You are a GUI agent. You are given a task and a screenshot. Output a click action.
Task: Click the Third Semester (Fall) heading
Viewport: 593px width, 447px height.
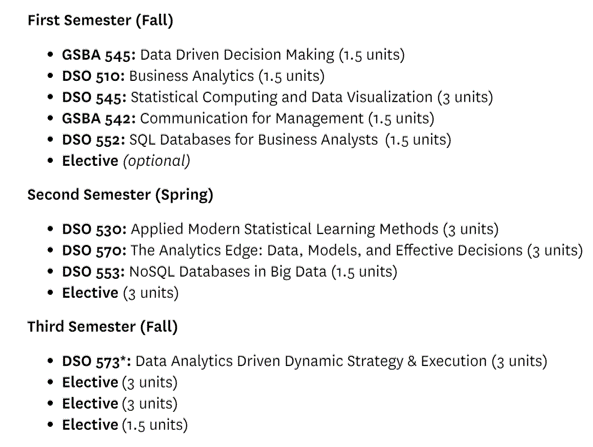tap(102, 327)
